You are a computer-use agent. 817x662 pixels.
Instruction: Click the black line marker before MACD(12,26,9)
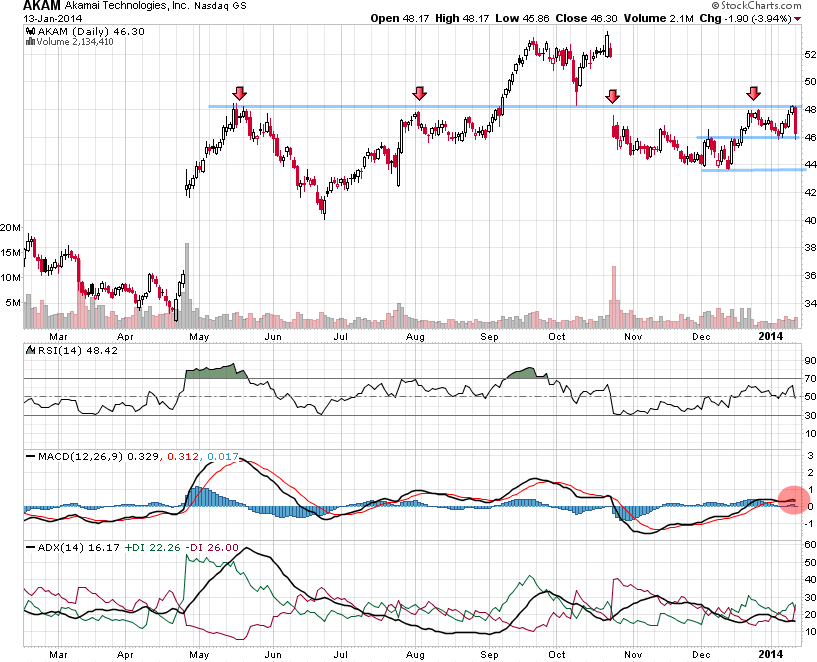[x=30, y=457]
